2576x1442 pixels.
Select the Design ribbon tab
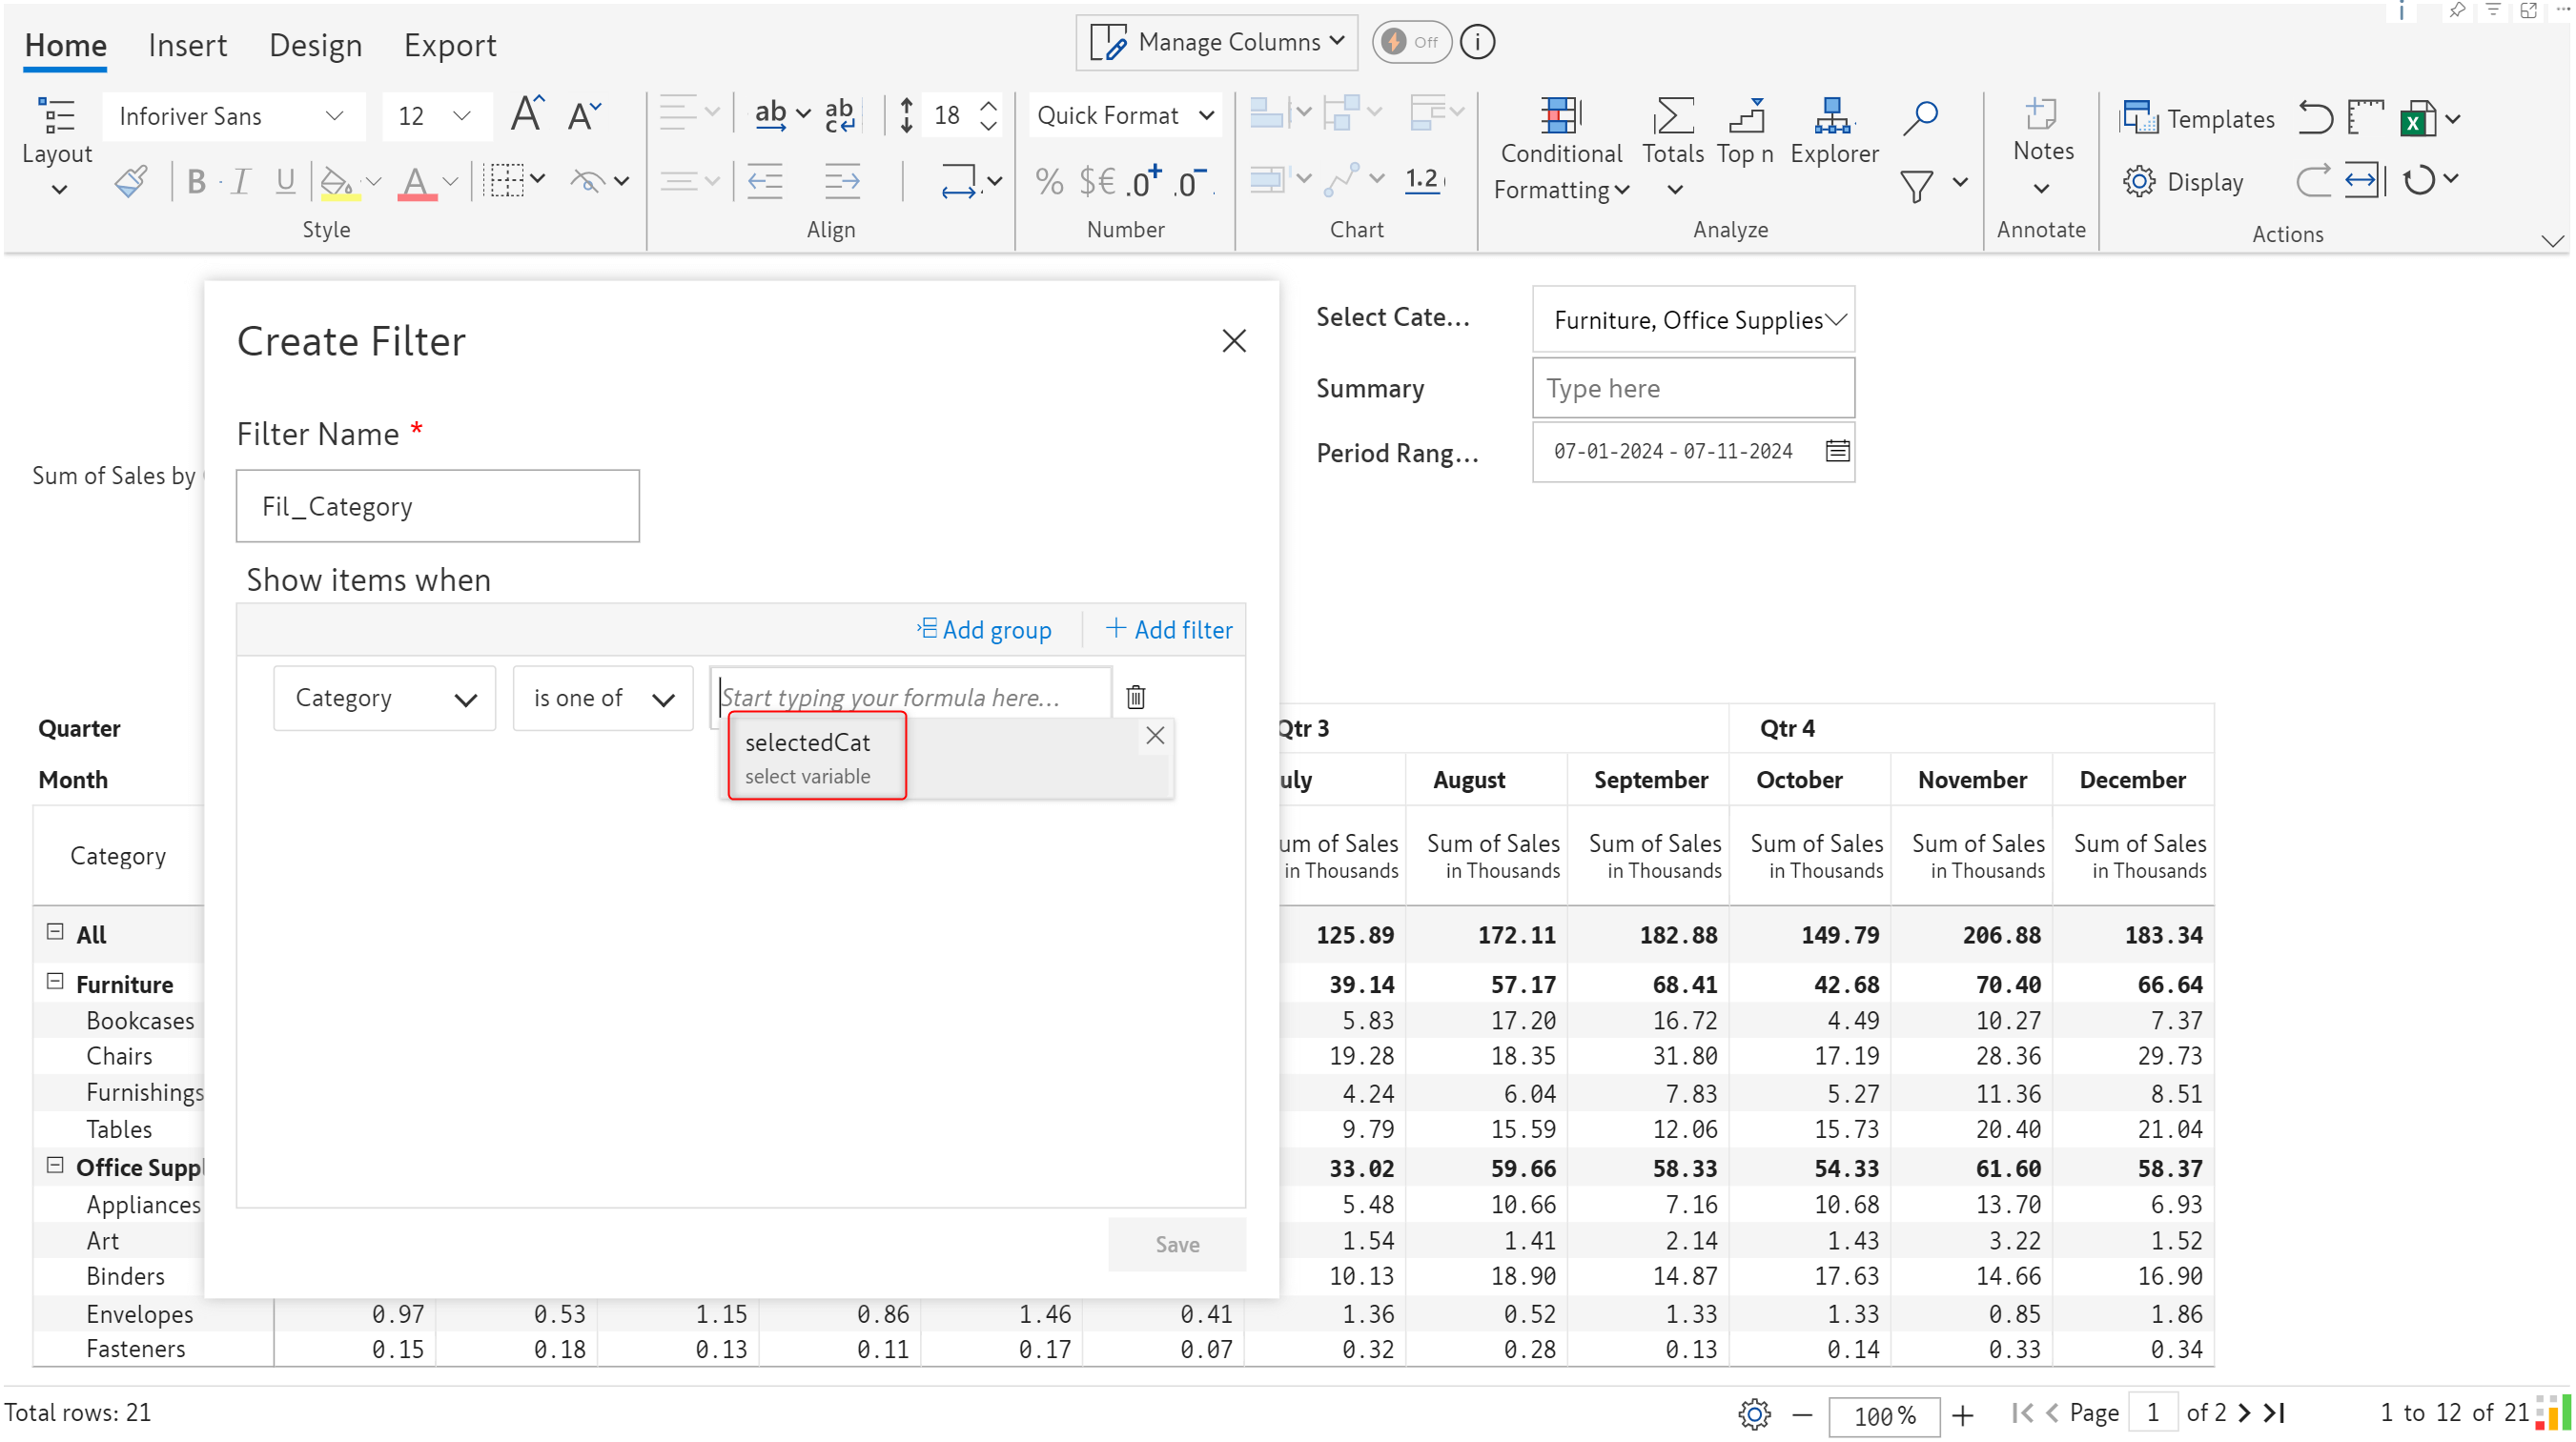[x=313, y=43]
